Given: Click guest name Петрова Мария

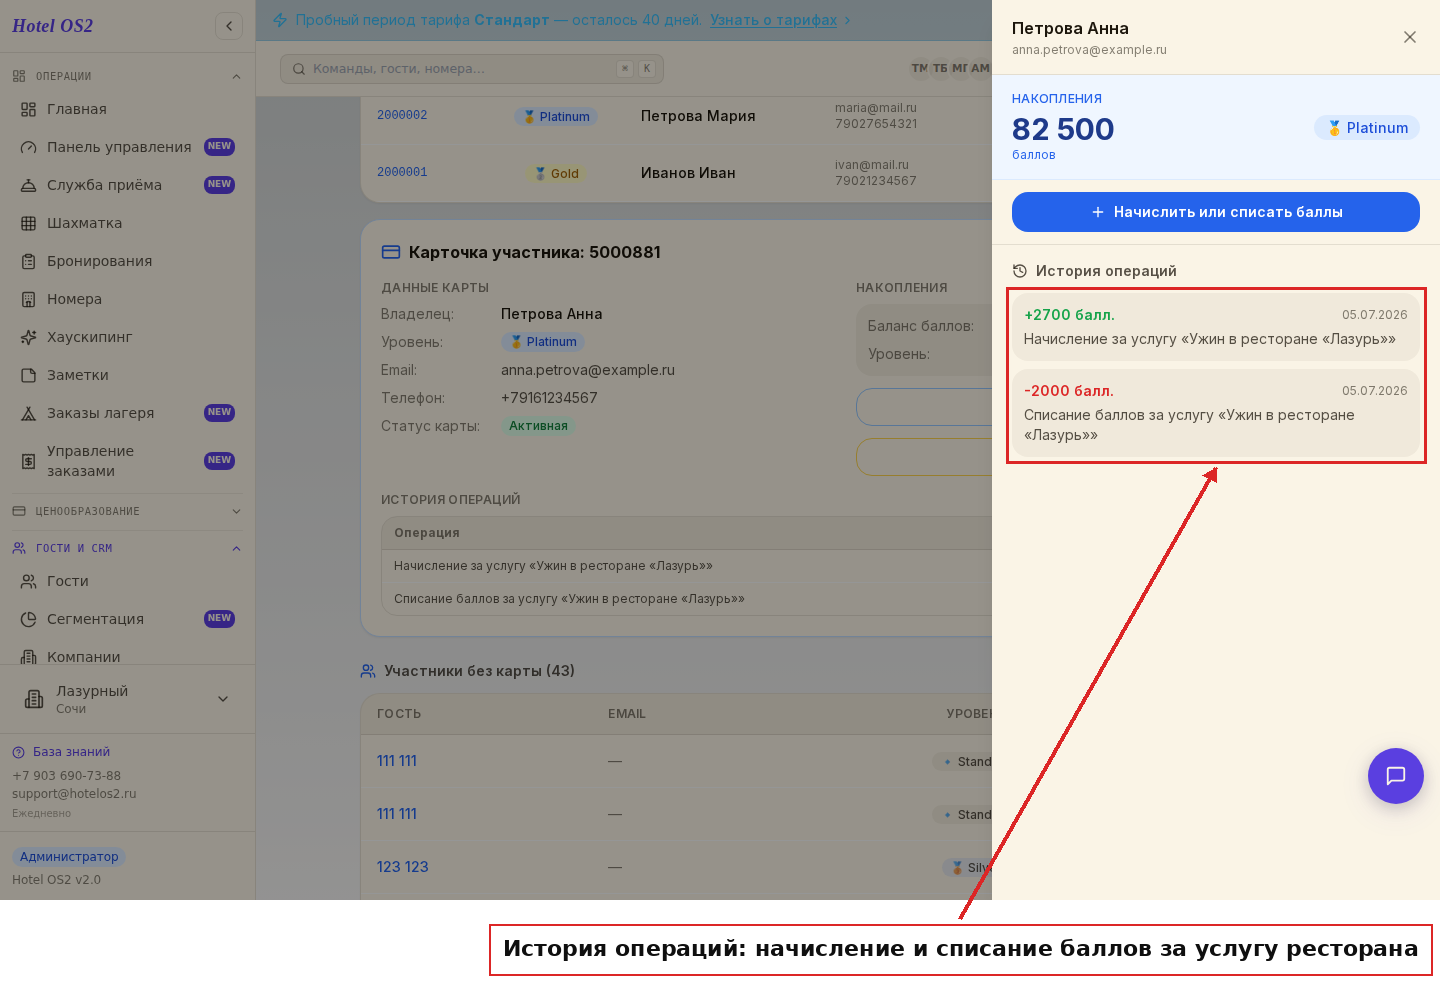Looking at the screenshot, I should click(698, 116).
